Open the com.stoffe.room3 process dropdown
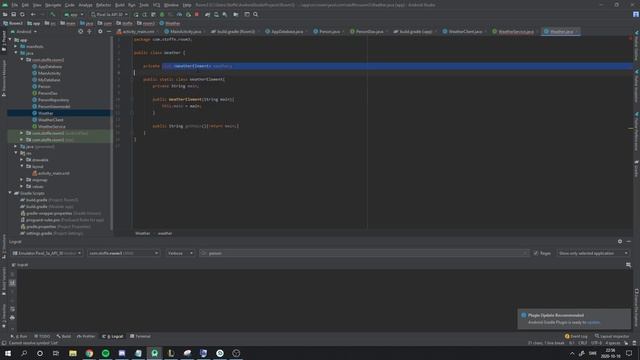 (x=124, y=253)
